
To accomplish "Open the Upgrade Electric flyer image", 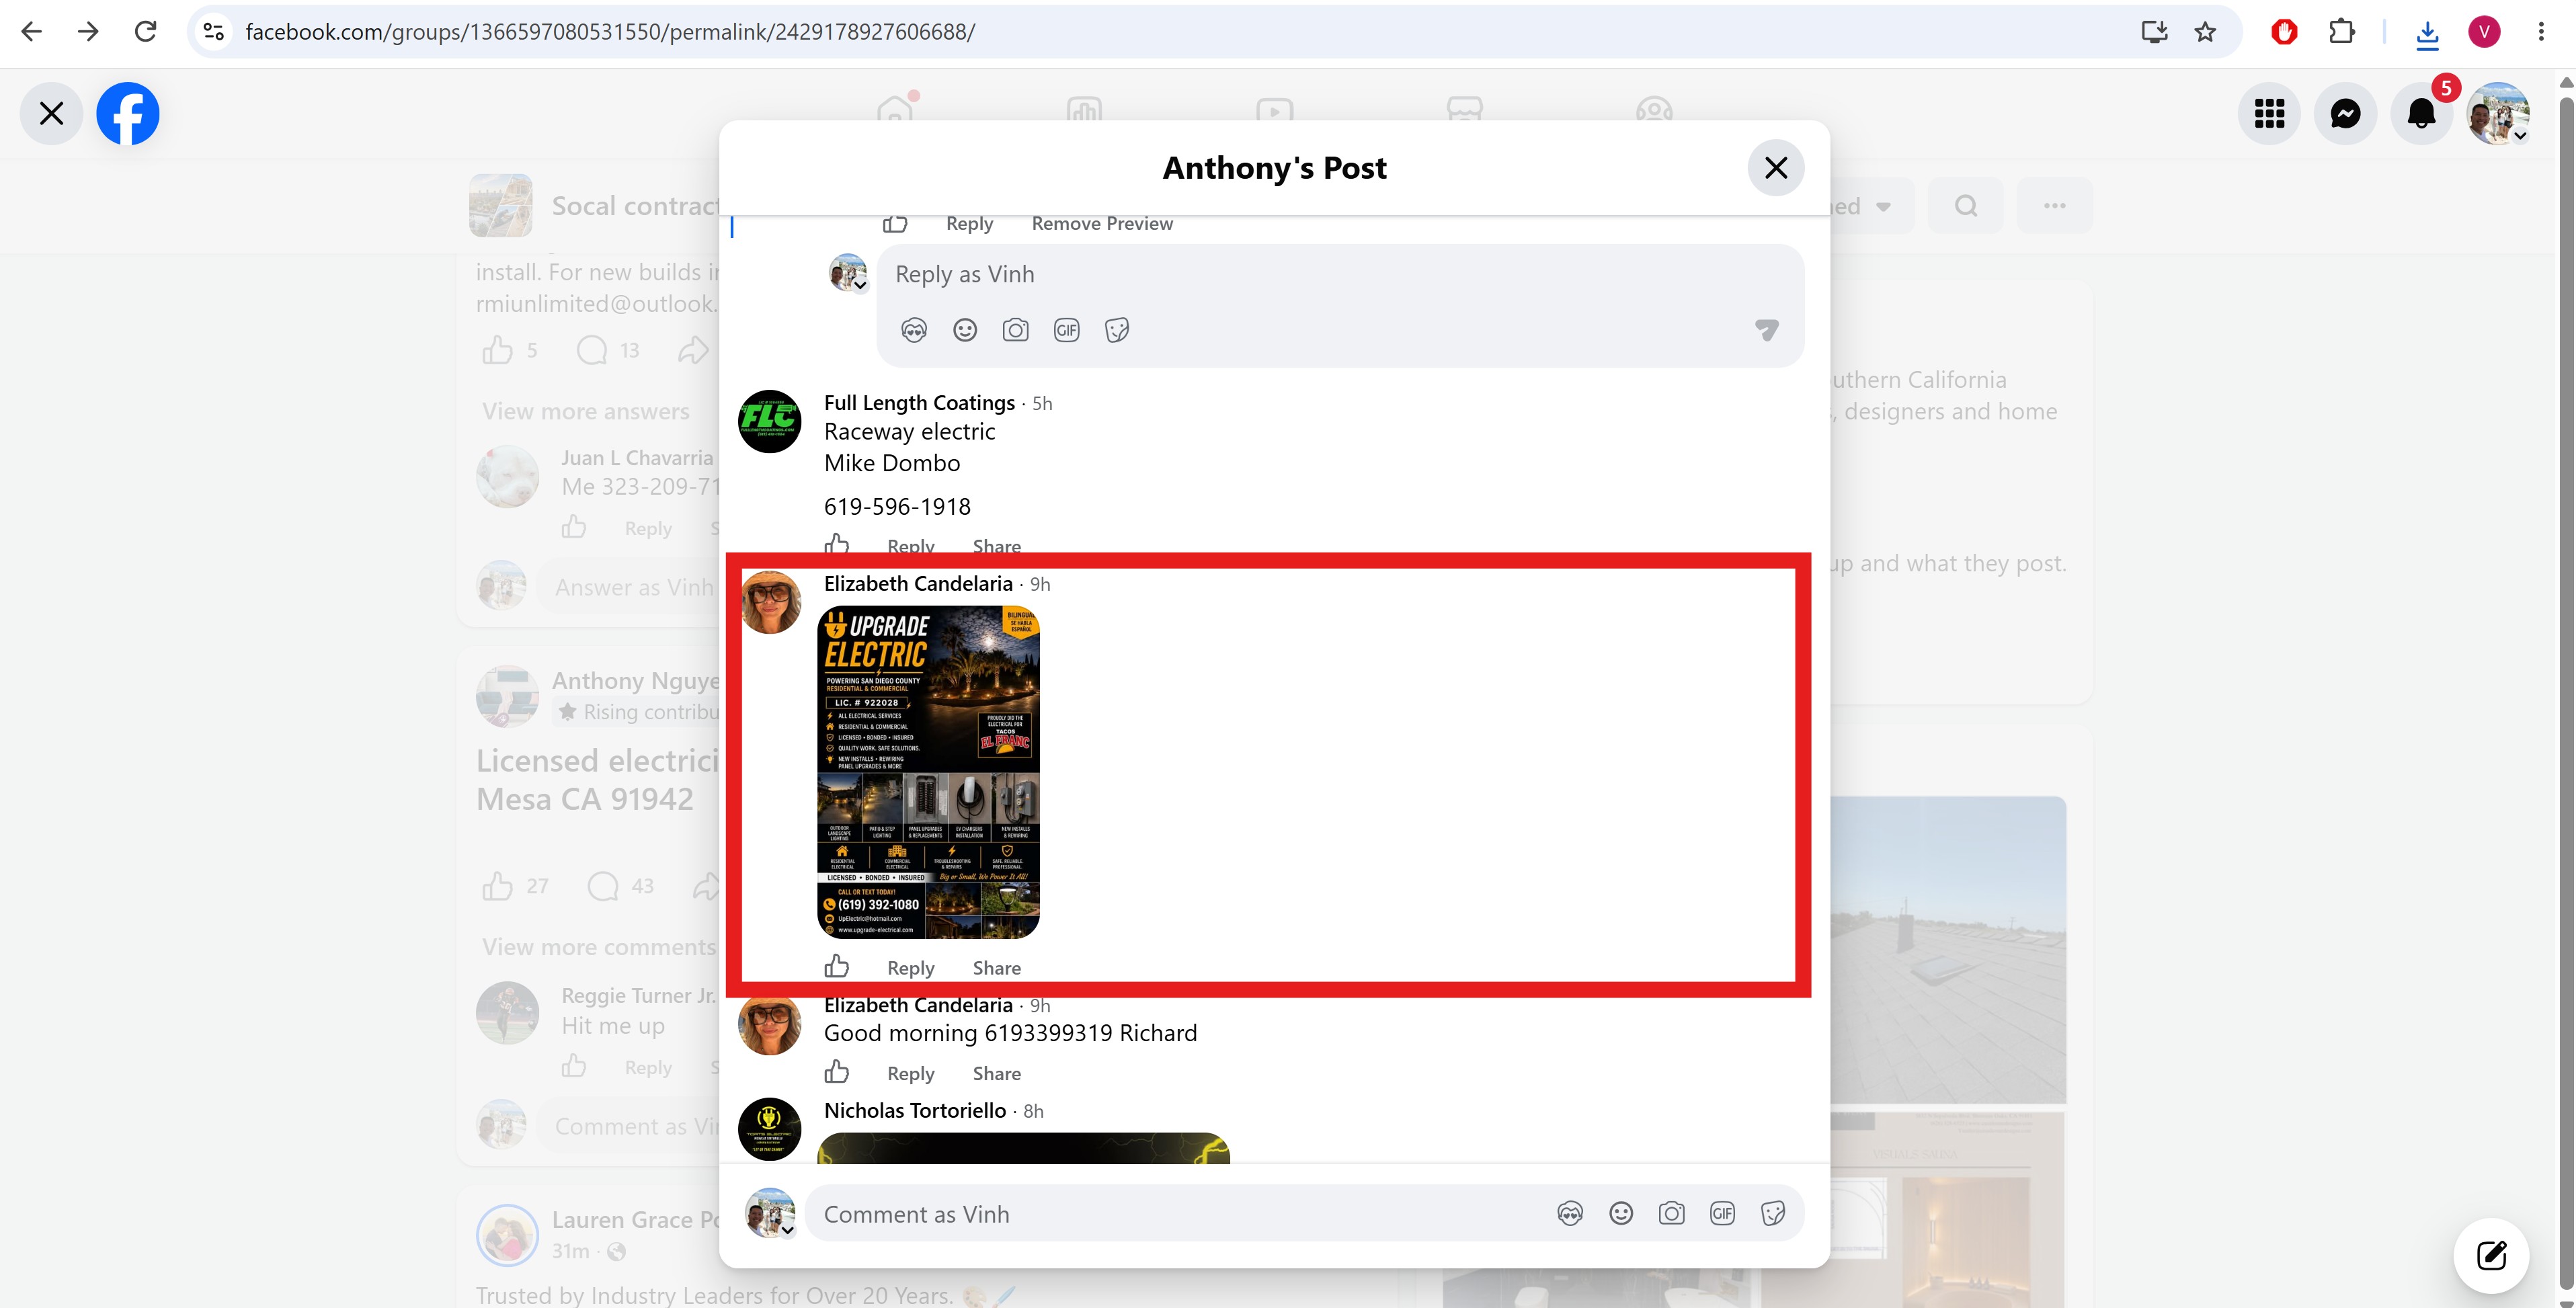I will click(928, 772).
